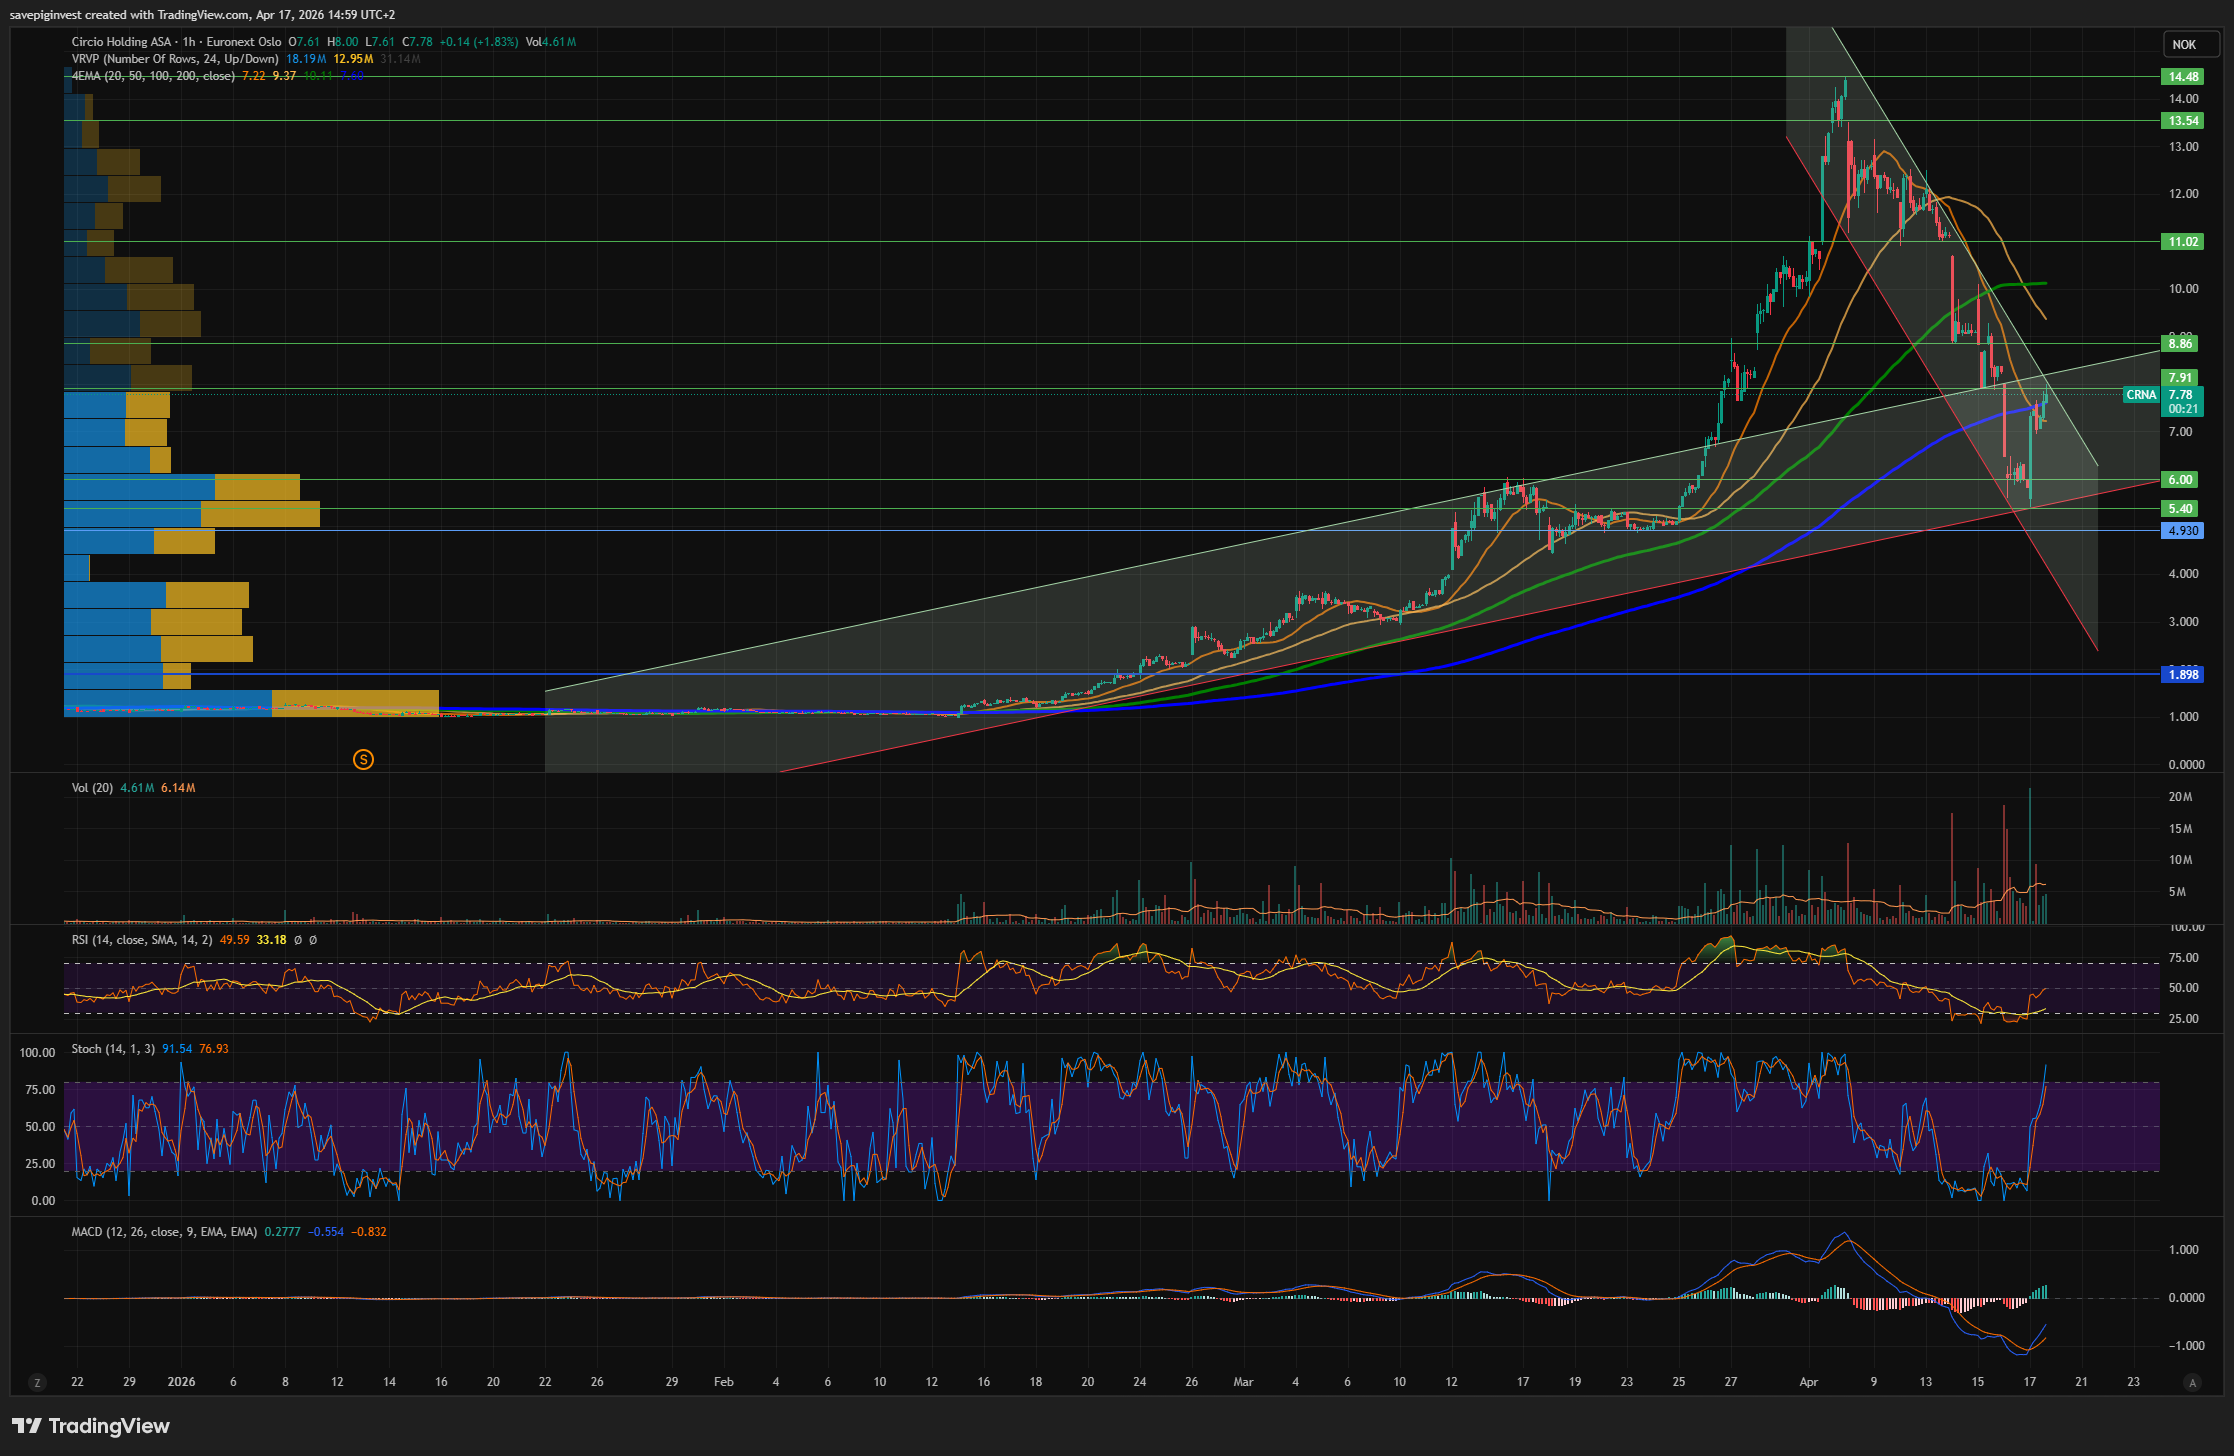Select the blue 4.930 price level tag
Screen dimensions: 2234x1456
pos(2181,531)
